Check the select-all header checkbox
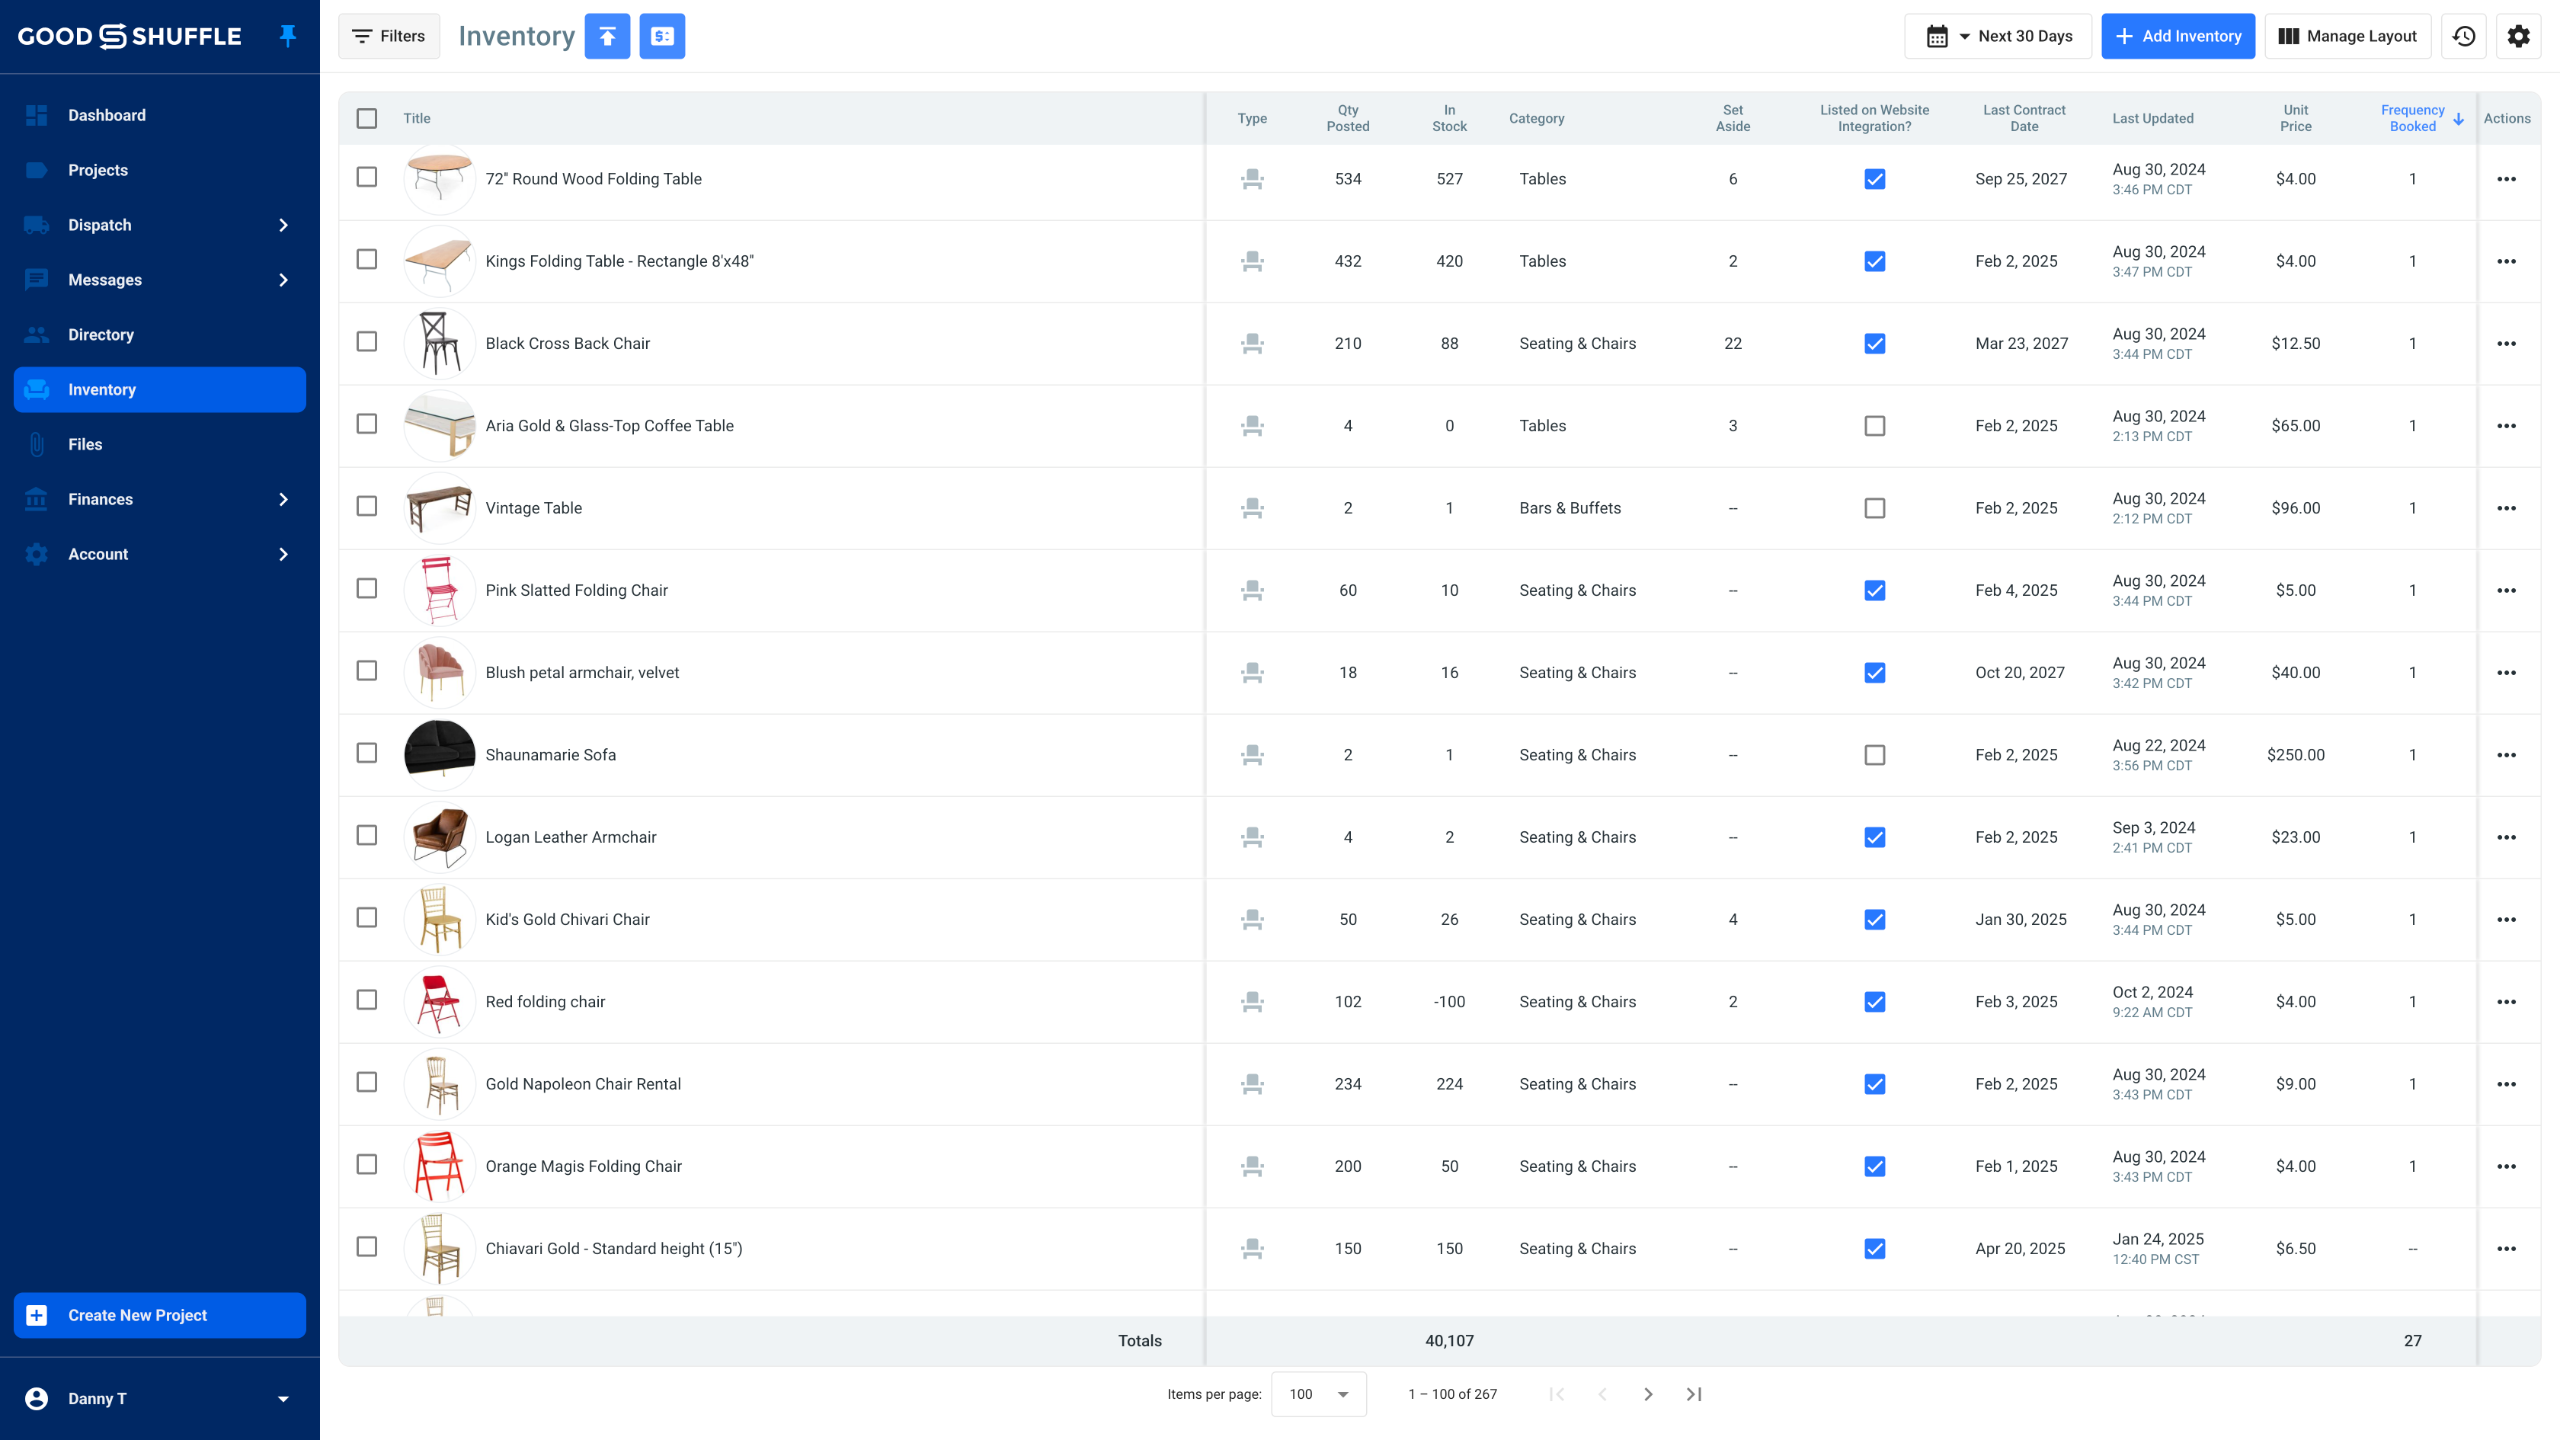2560x1440 pixels. (367, 118)
